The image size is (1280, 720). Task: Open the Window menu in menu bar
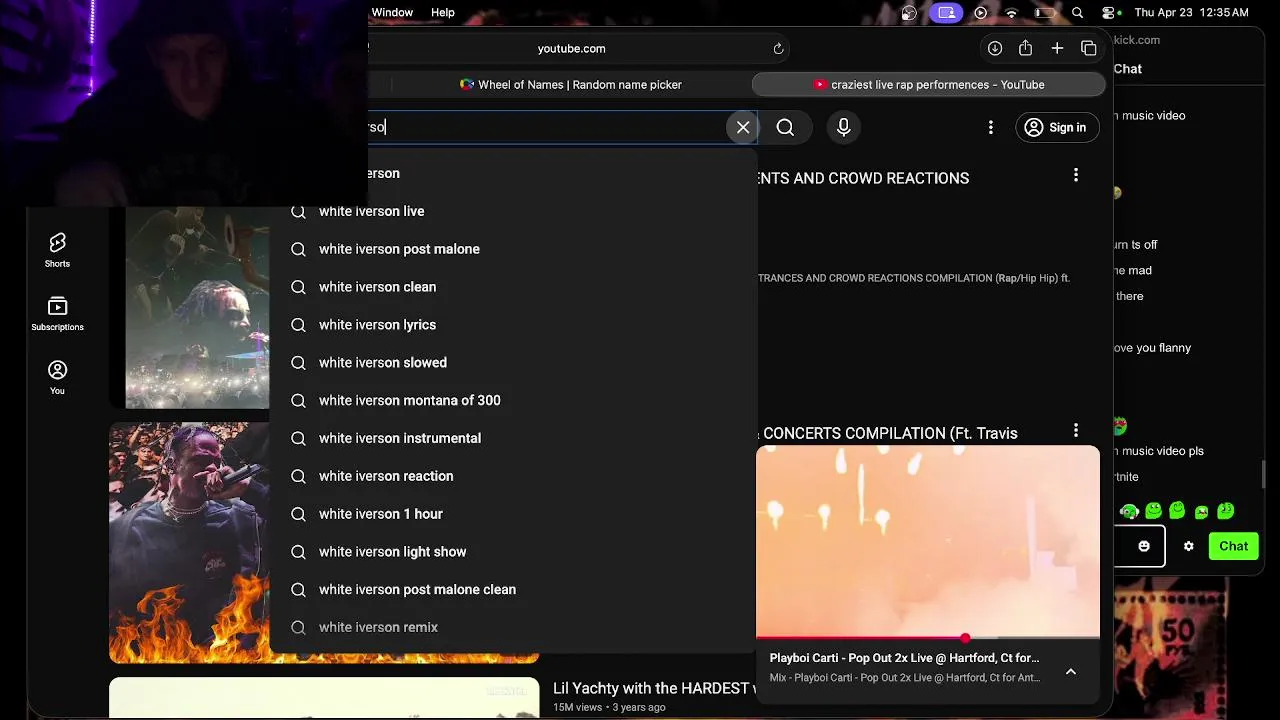[x=392, y=12]
